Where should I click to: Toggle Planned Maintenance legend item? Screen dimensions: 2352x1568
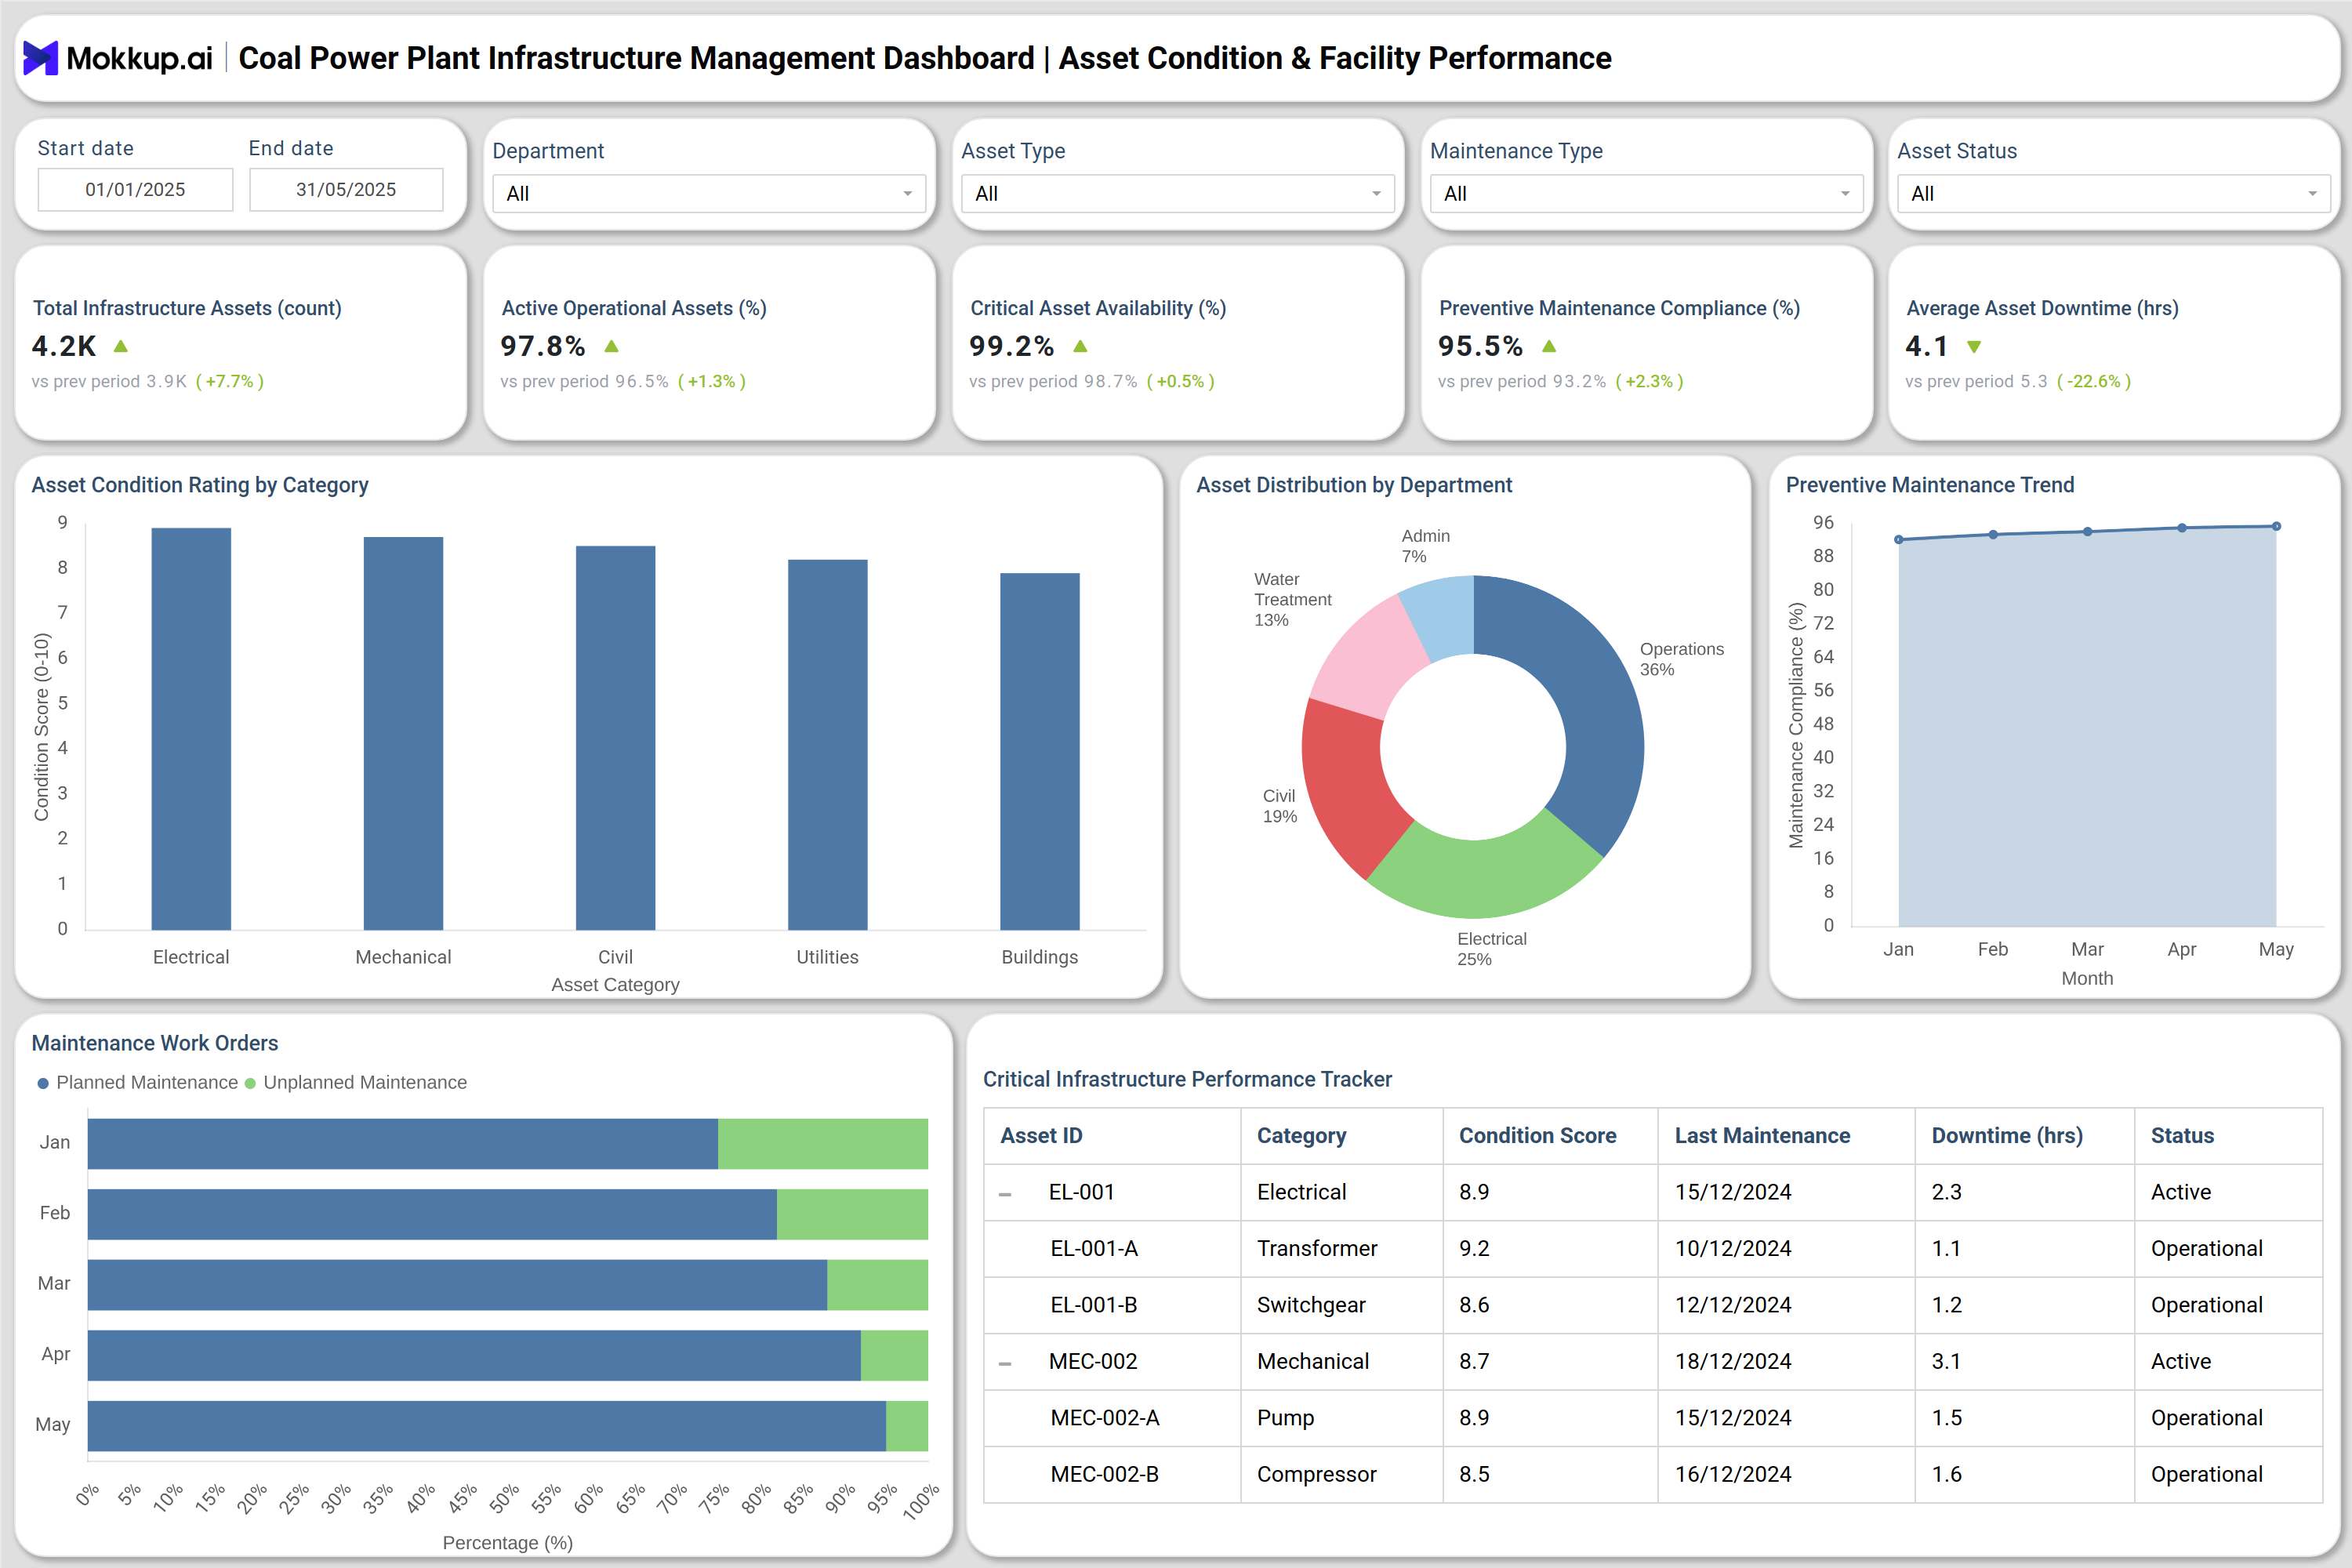point(137,1082)
